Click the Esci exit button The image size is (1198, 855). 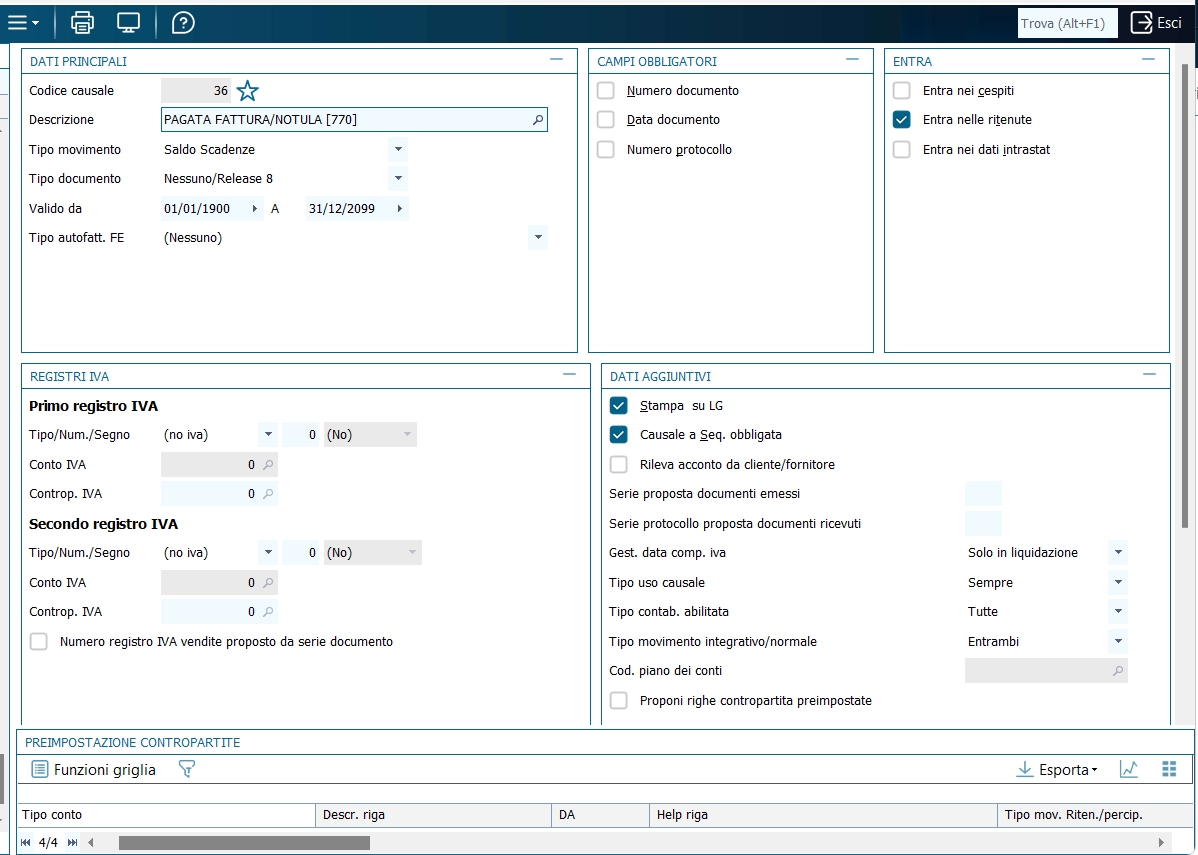coord(1157,23)
